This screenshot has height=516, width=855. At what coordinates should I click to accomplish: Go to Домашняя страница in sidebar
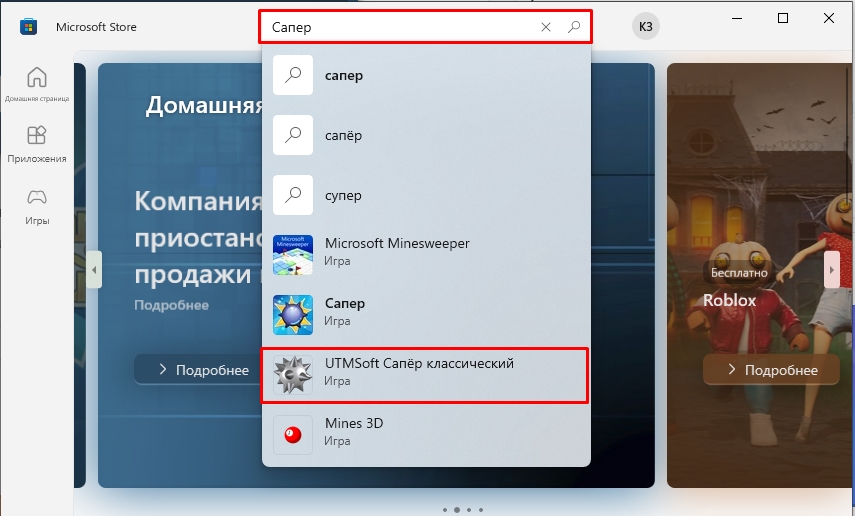click(37, 84)
